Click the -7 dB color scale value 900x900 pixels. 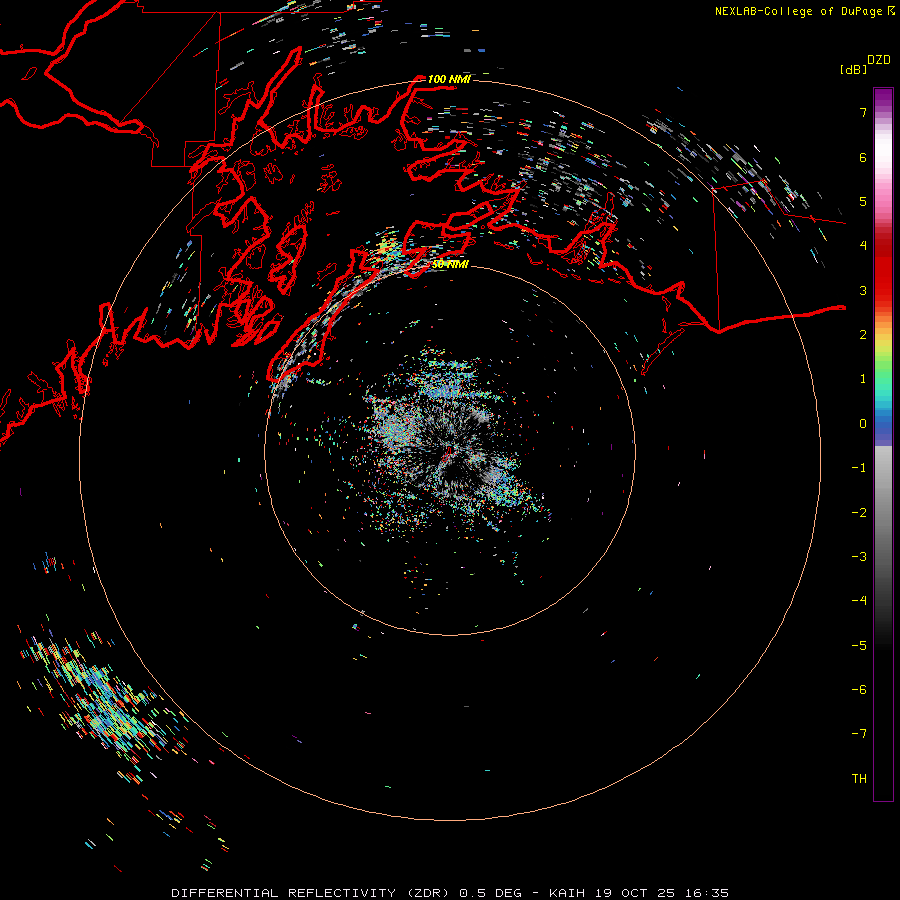pyautogui.click(x=859, y=734)
